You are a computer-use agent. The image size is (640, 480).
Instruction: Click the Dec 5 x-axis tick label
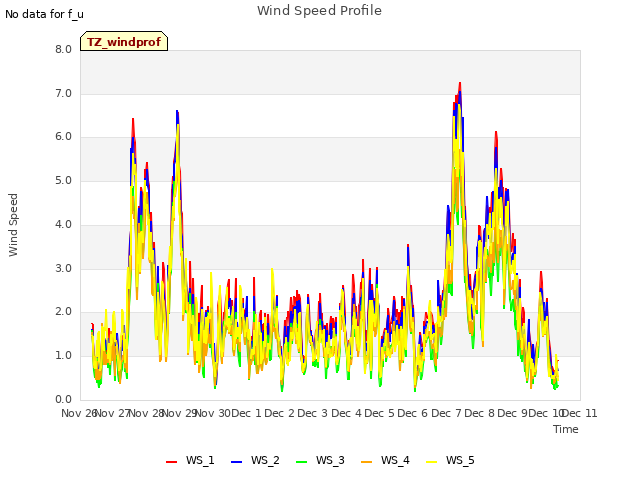380,413
